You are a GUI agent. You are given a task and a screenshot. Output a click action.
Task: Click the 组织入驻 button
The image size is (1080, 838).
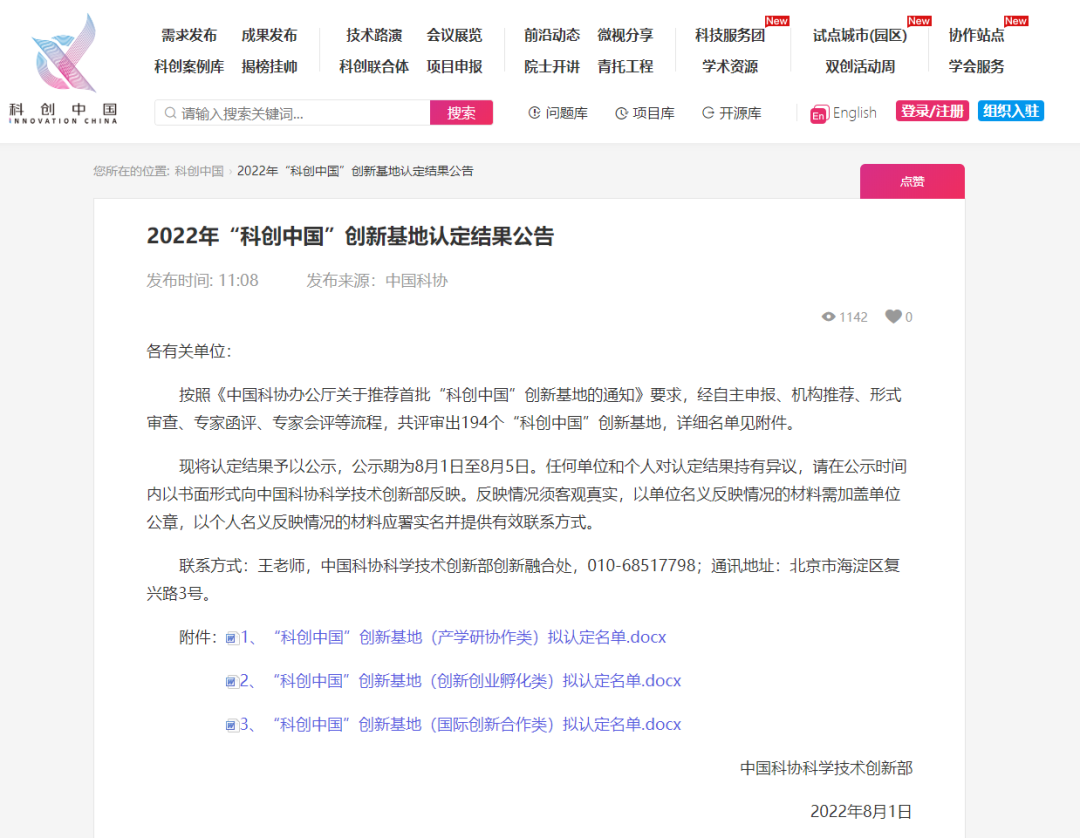pyautogui.click(x=1010, y=111)
